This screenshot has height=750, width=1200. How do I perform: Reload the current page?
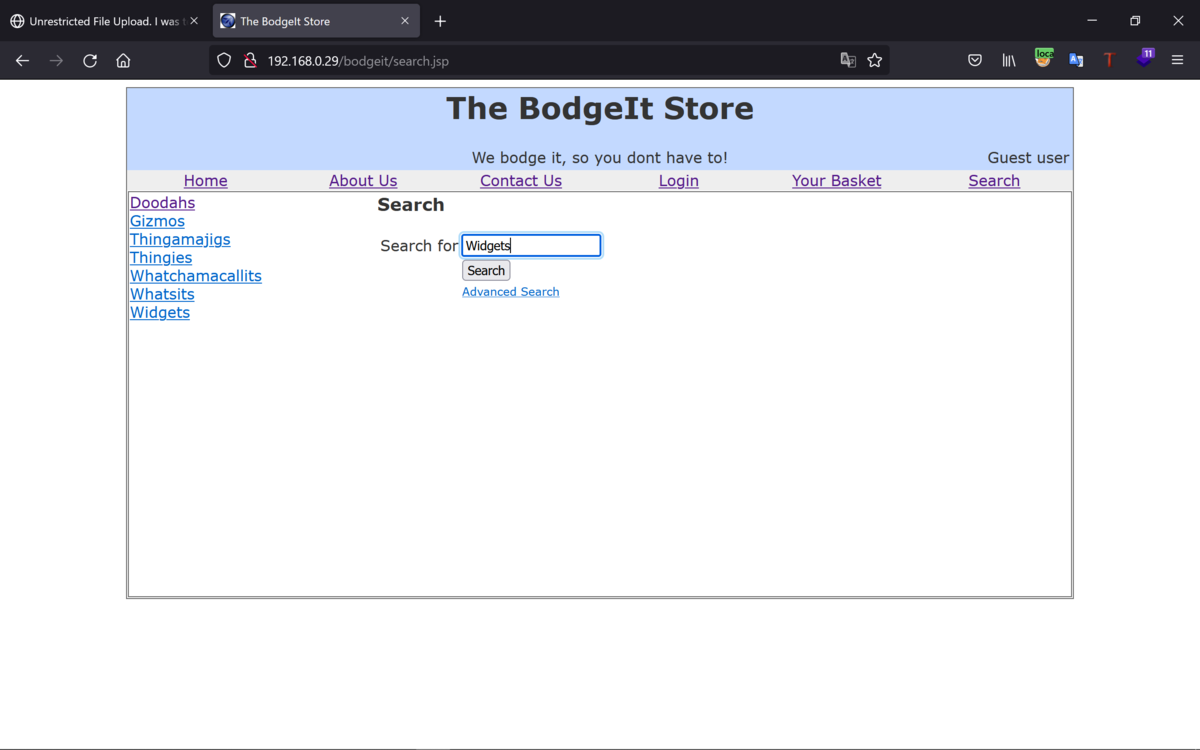click(x=90, y=61)
